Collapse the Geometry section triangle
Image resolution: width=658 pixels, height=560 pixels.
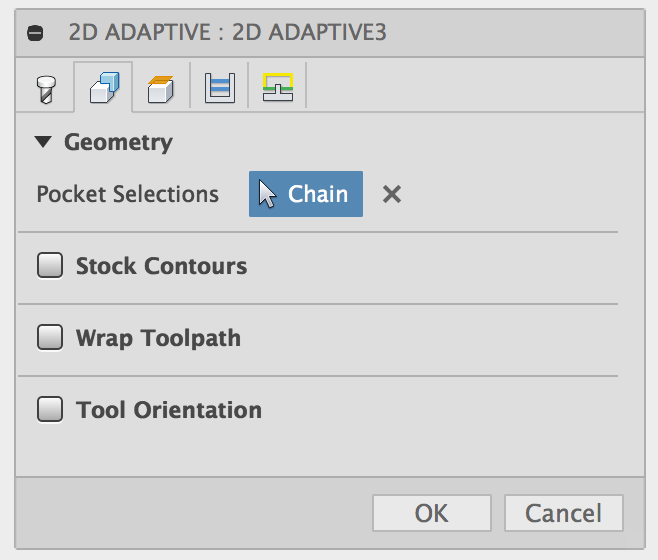point(42,143)
